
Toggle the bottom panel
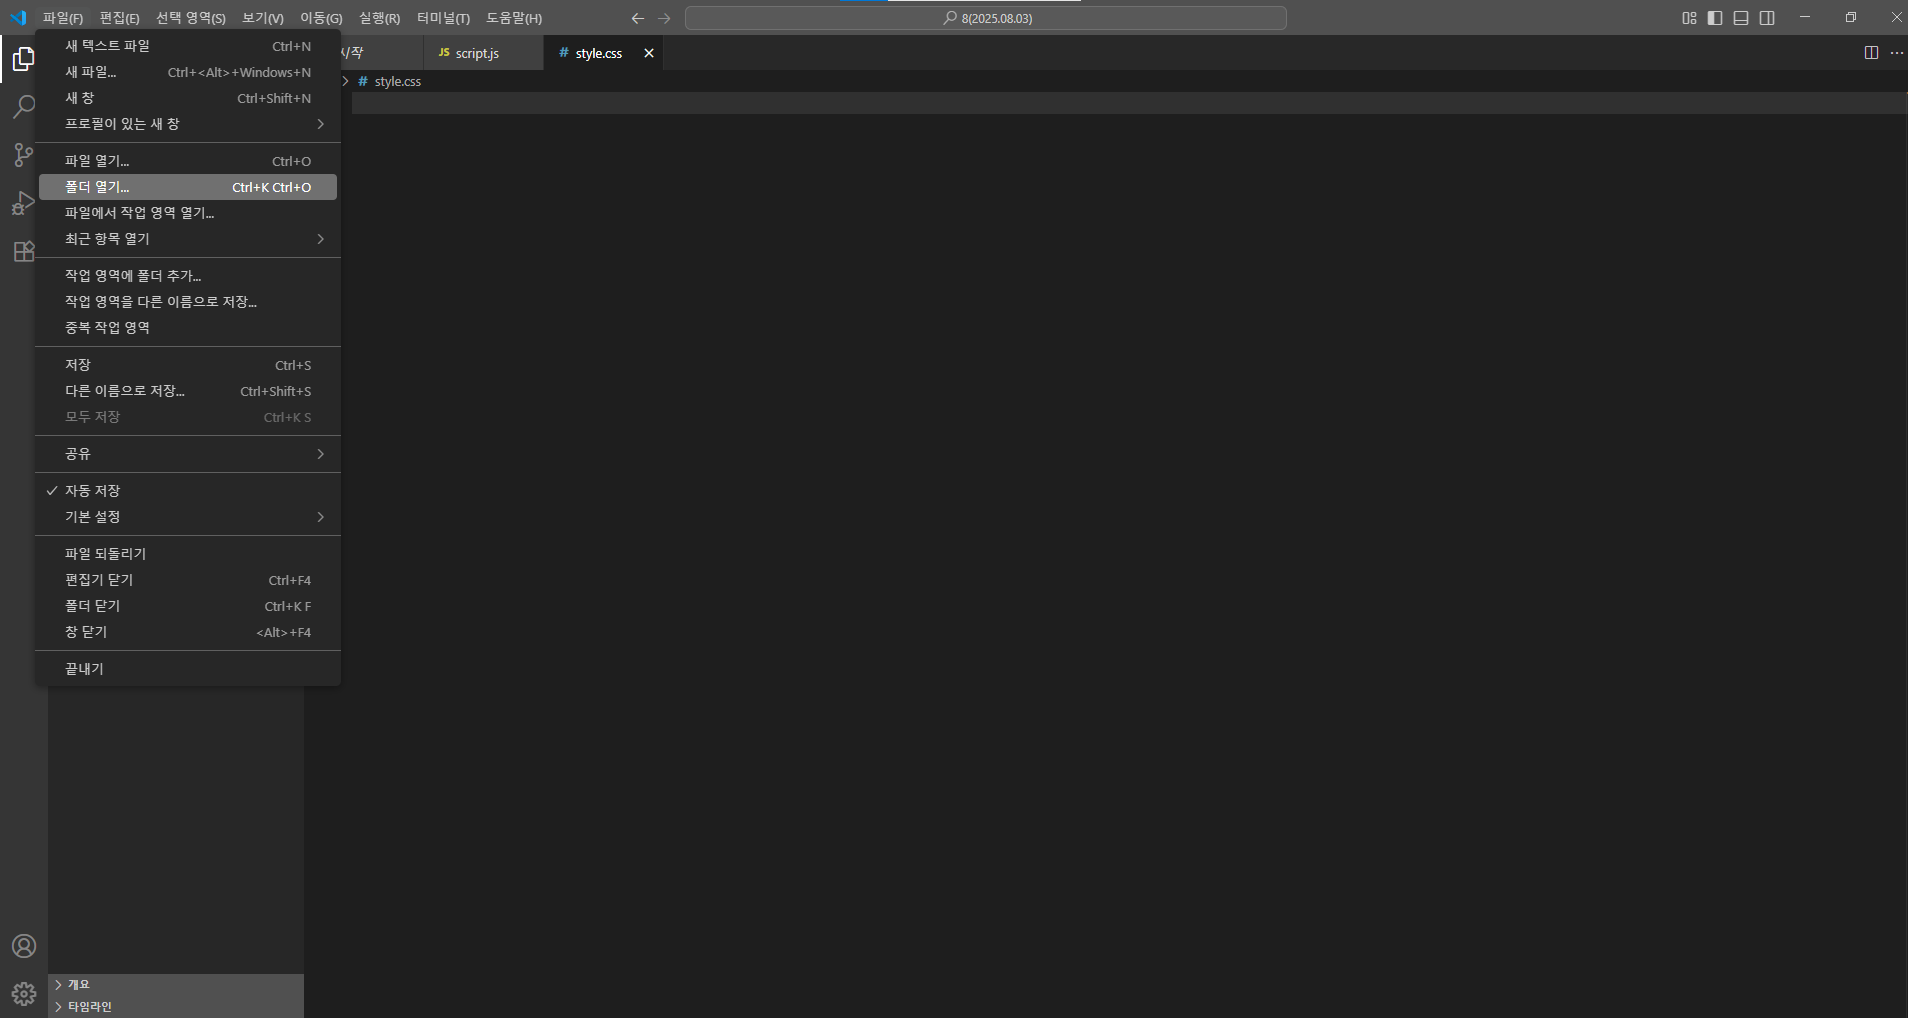click(x=1741, y=18)
